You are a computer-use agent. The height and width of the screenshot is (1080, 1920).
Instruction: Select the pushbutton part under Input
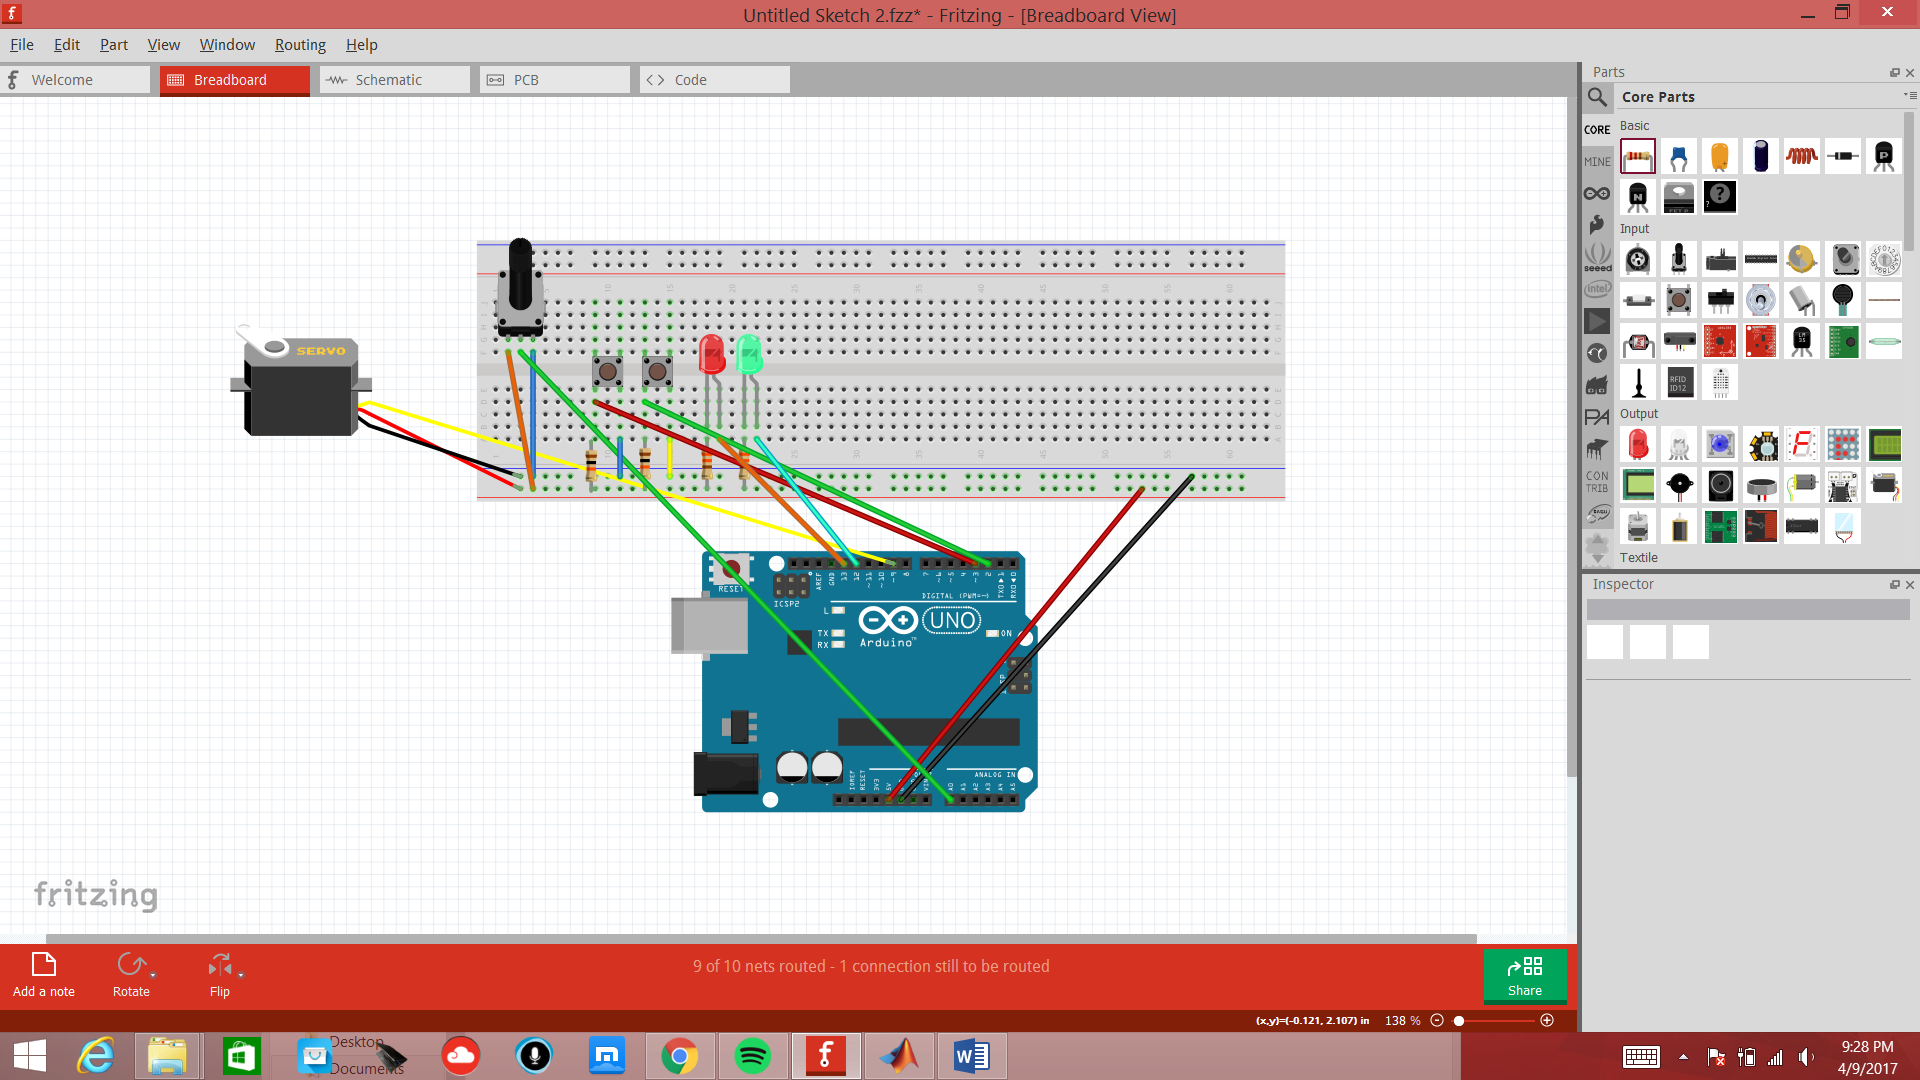click(x=1679, y=299)
